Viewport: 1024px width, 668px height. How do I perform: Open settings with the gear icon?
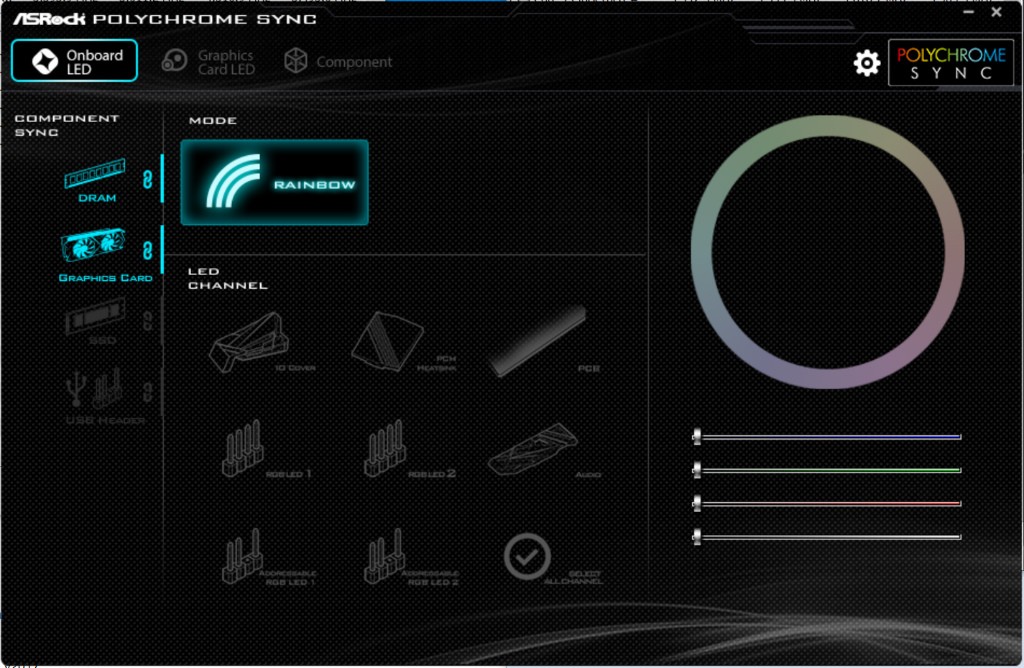click(x=866, y=63)
